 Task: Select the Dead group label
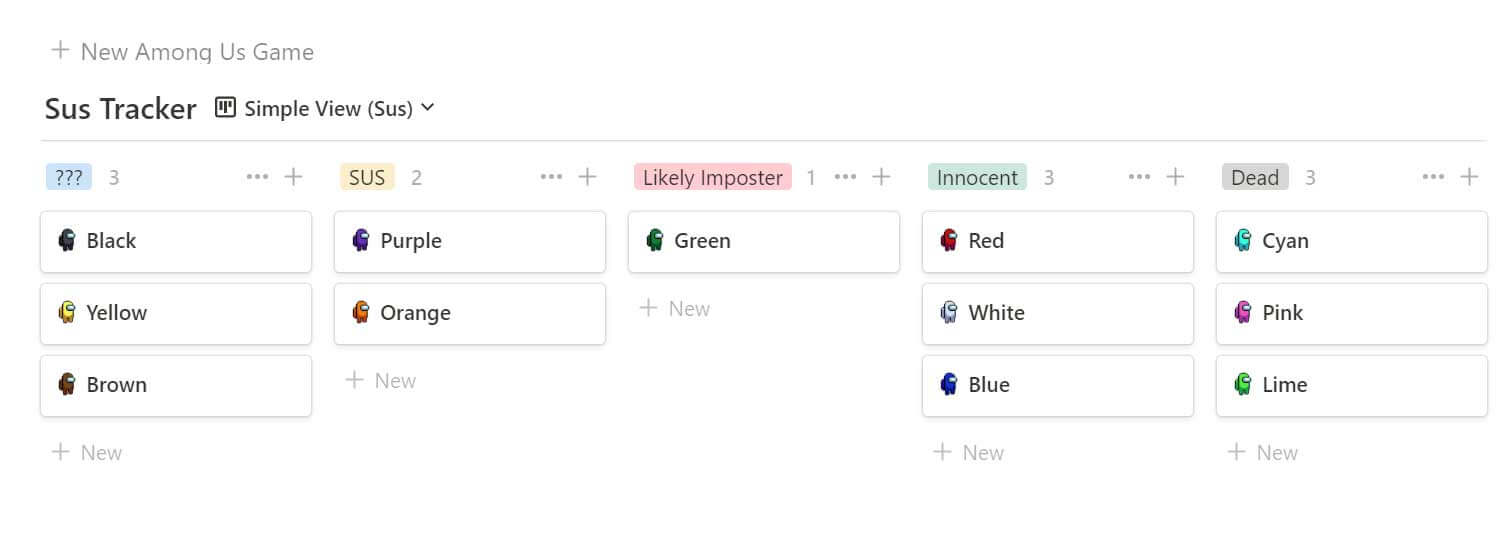pyautogui.click(x=1255, y=177)
